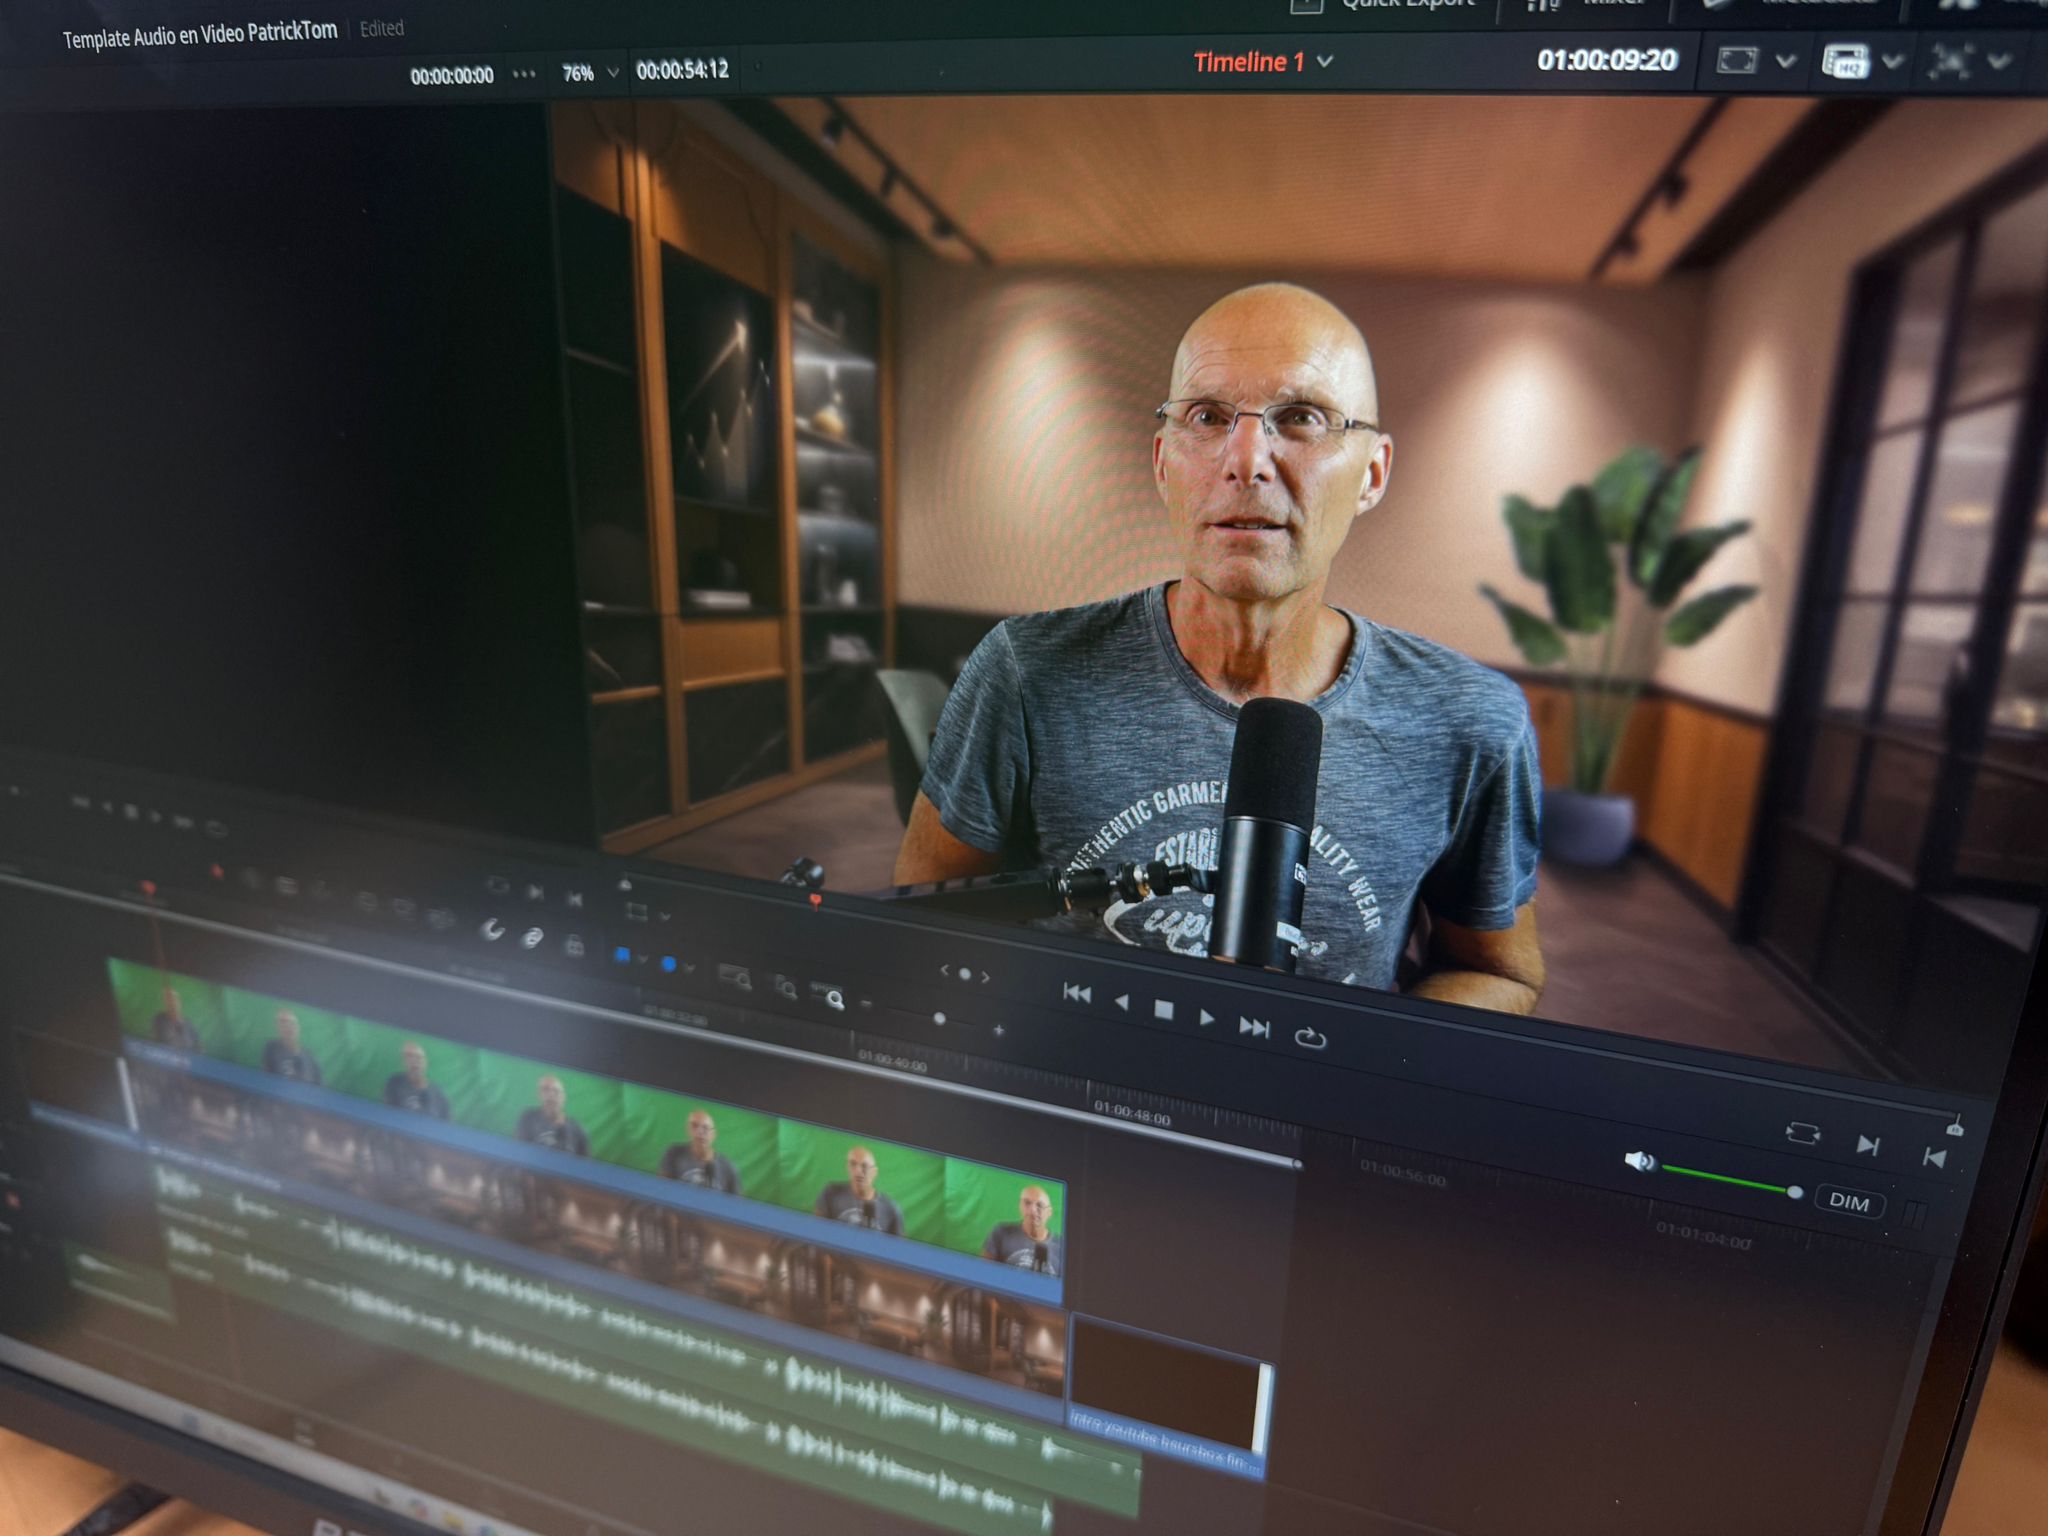The height and width of the screenshot is (1536, 2048).
Task: Click the plus zoom-in button
Action: coord(998,1030)
